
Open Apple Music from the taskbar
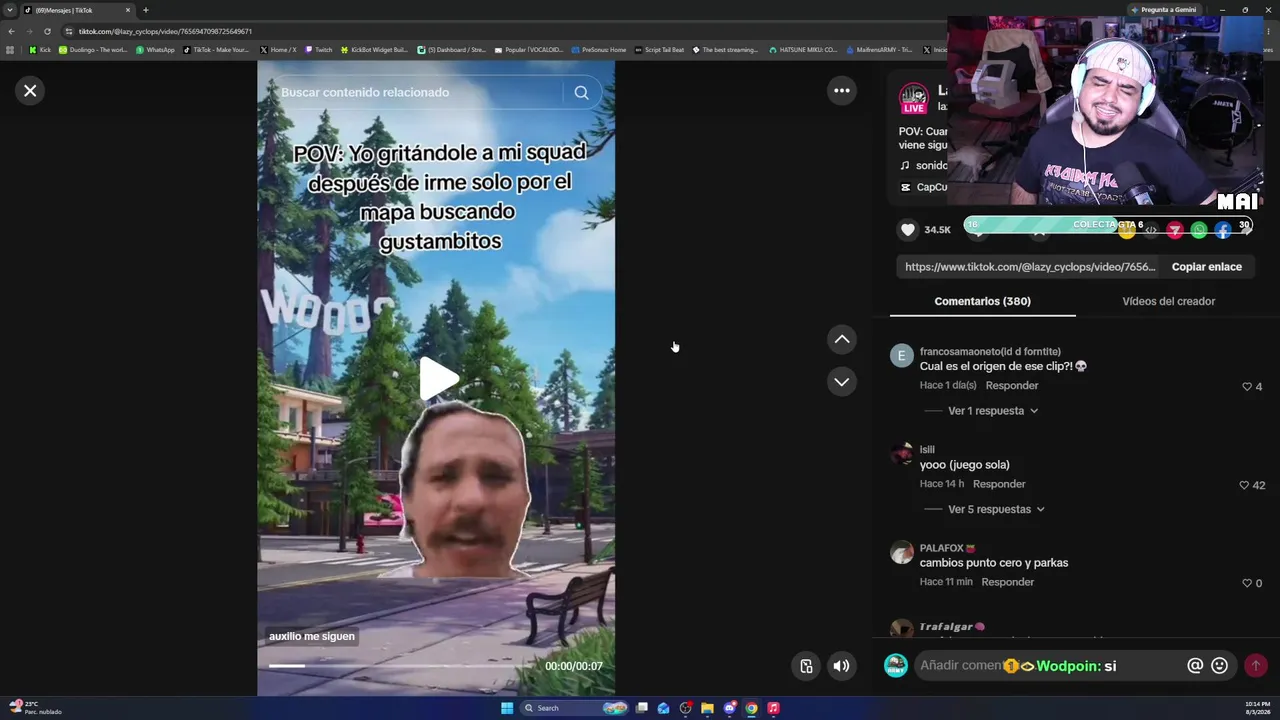[773, 708]
